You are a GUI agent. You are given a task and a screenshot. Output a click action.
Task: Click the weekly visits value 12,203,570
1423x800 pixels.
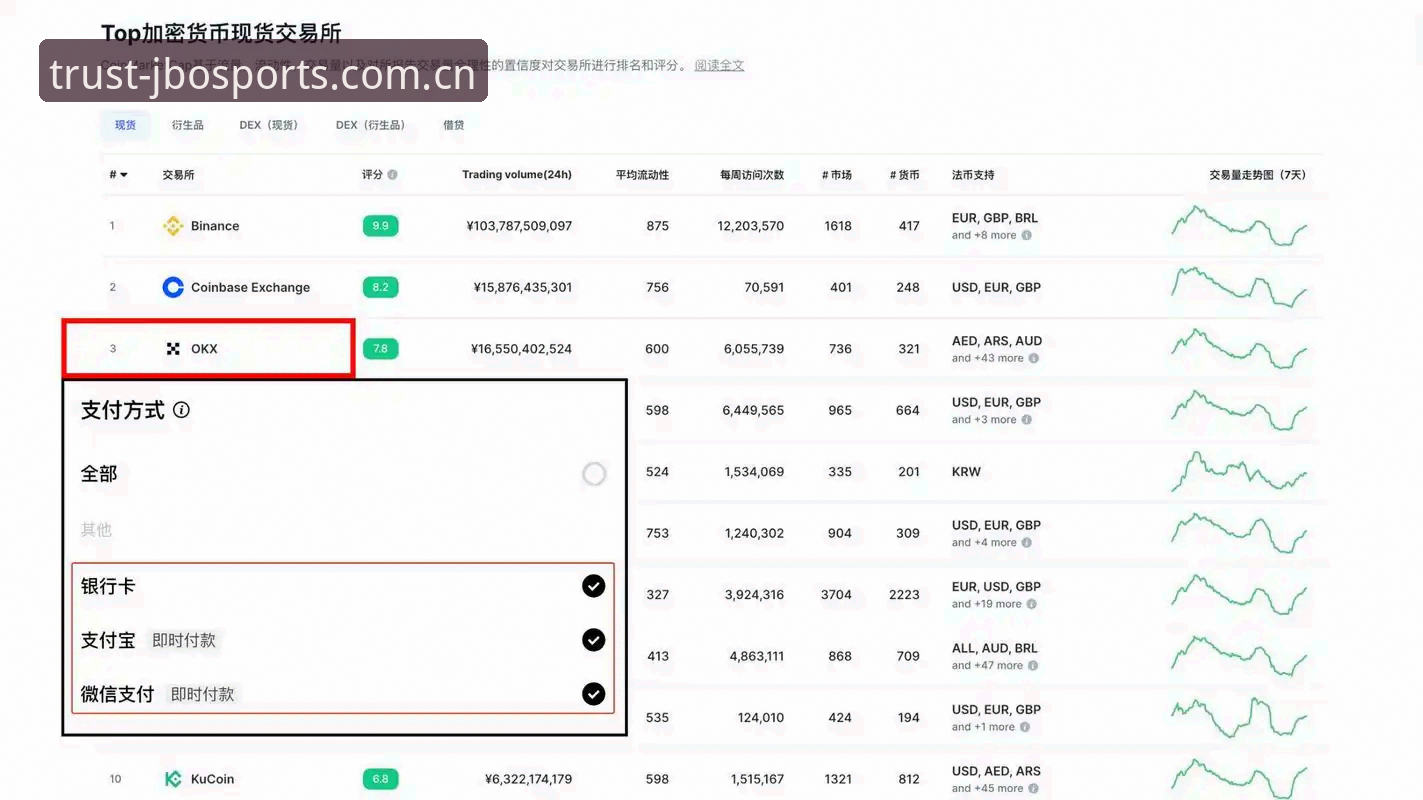(751, 226)
